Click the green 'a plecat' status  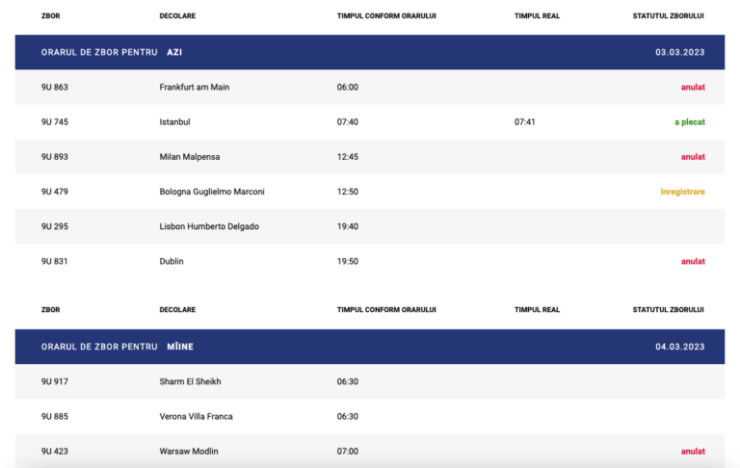(x=689, y=122)
